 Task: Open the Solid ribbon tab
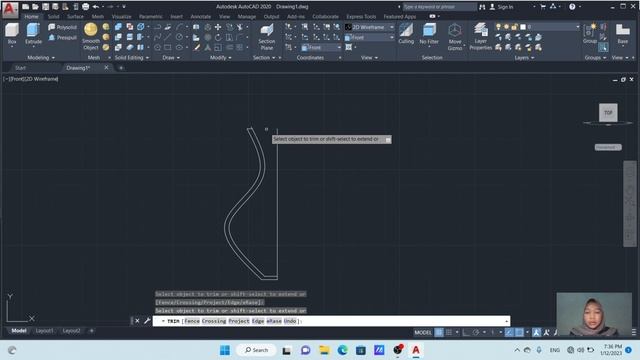(53, 17)
